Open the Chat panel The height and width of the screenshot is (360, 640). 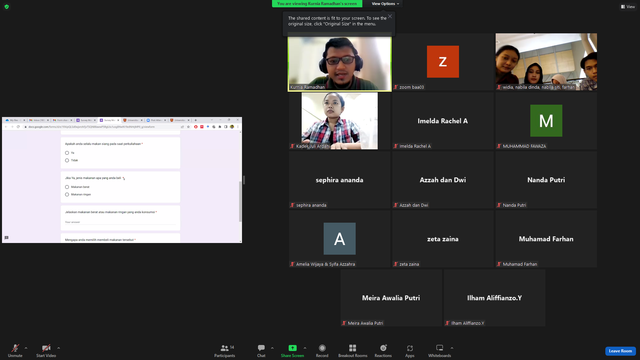(261, 350)
